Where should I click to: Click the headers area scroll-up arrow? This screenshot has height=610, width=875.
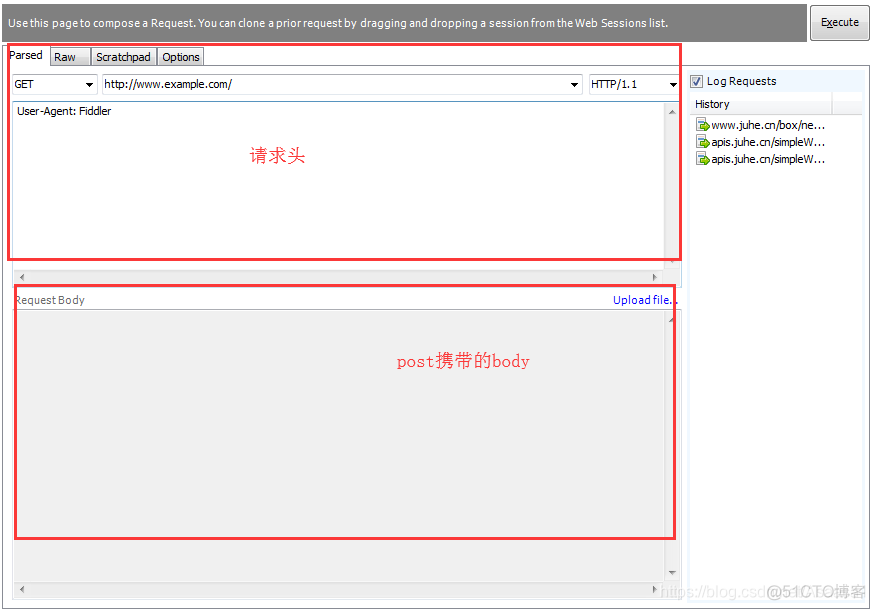point(672,112)
